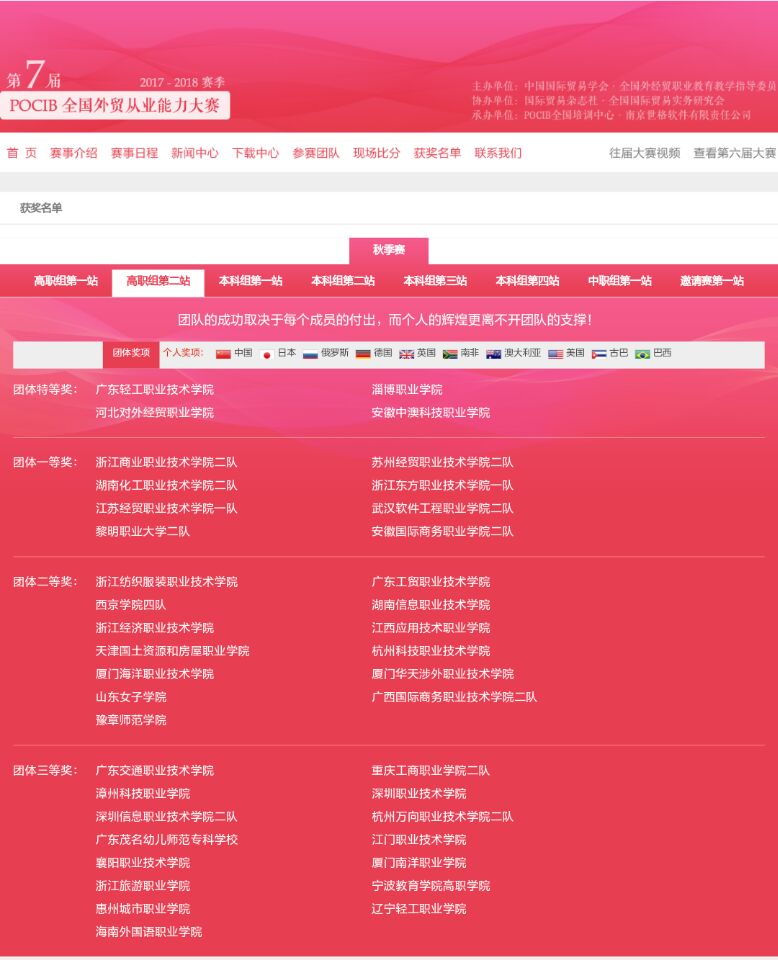Select the 本科组第三站 tab
The height and width of the screenshot is (960, 778).
coord(435,281)
